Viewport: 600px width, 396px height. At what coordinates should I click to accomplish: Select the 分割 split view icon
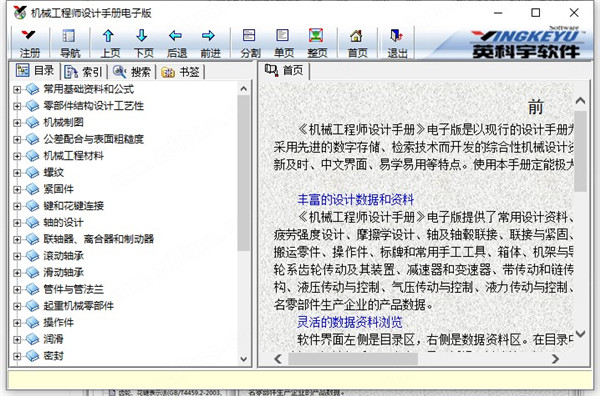tap(249, 43)
